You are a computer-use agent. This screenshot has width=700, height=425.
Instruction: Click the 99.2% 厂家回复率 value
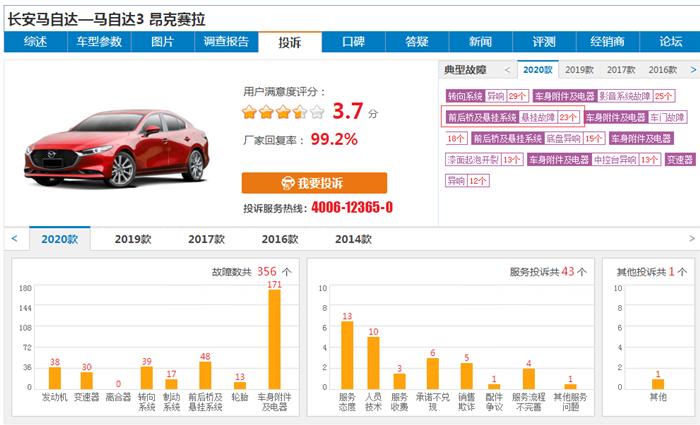(334, 139)
